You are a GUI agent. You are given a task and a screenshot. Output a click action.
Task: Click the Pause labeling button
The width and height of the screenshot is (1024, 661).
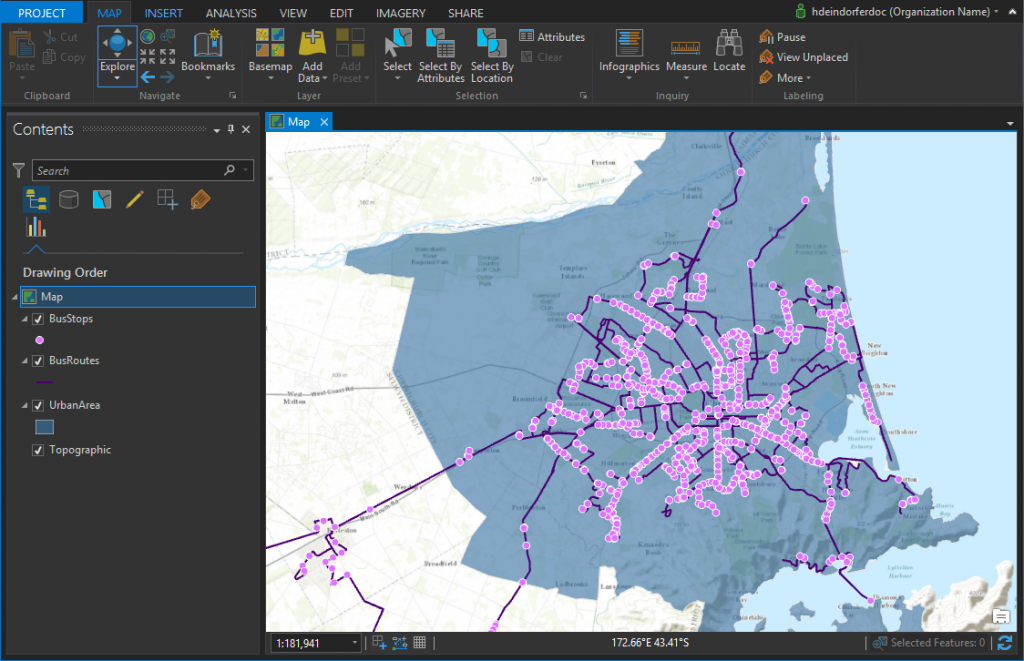point(785,37)
